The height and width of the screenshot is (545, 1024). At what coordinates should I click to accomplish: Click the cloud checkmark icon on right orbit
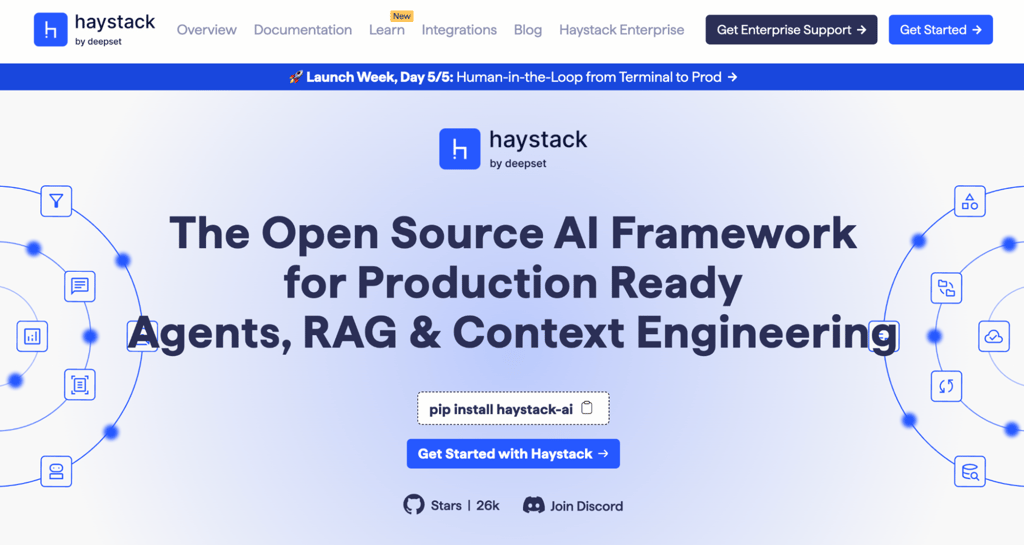(994, 337)
